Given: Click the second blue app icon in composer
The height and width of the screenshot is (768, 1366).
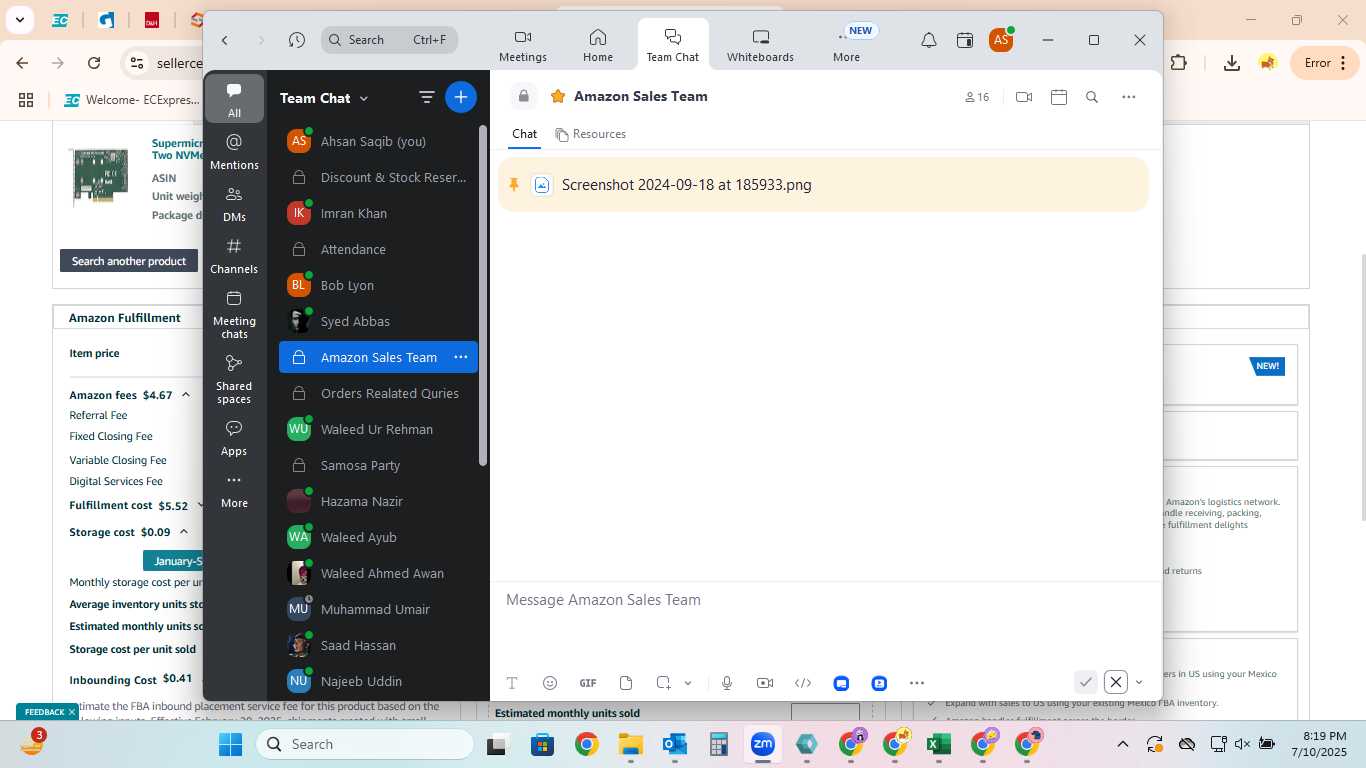Looking at the screenshot, I should 879,683.
